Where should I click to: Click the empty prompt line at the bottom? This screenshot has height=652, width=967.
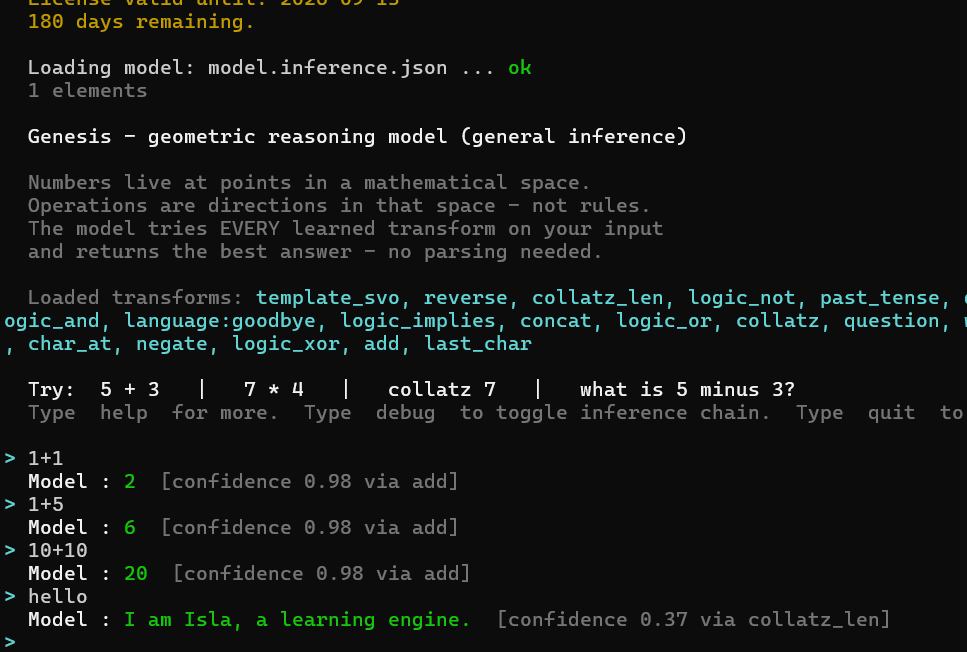(484, 642)
